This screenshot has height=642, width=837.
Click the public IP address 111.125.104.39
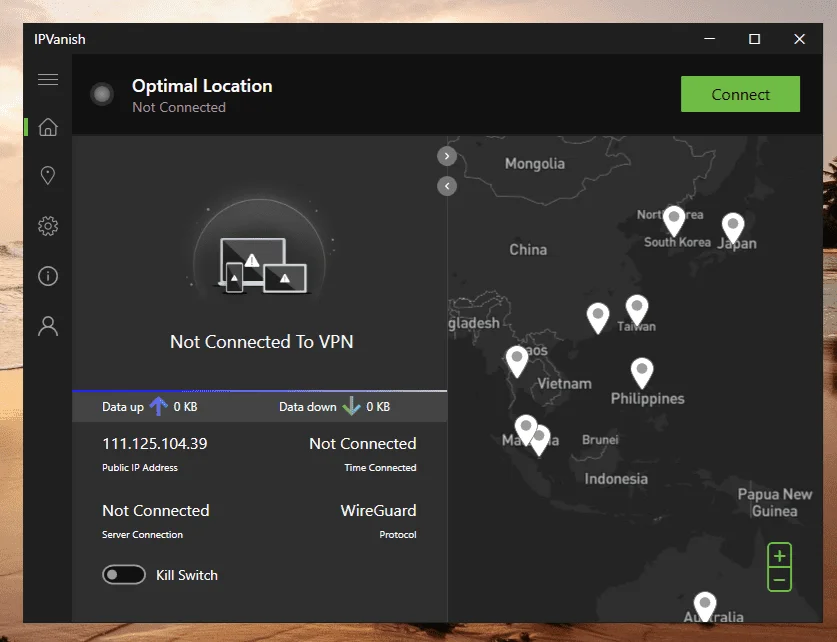(x=155, y=443)
